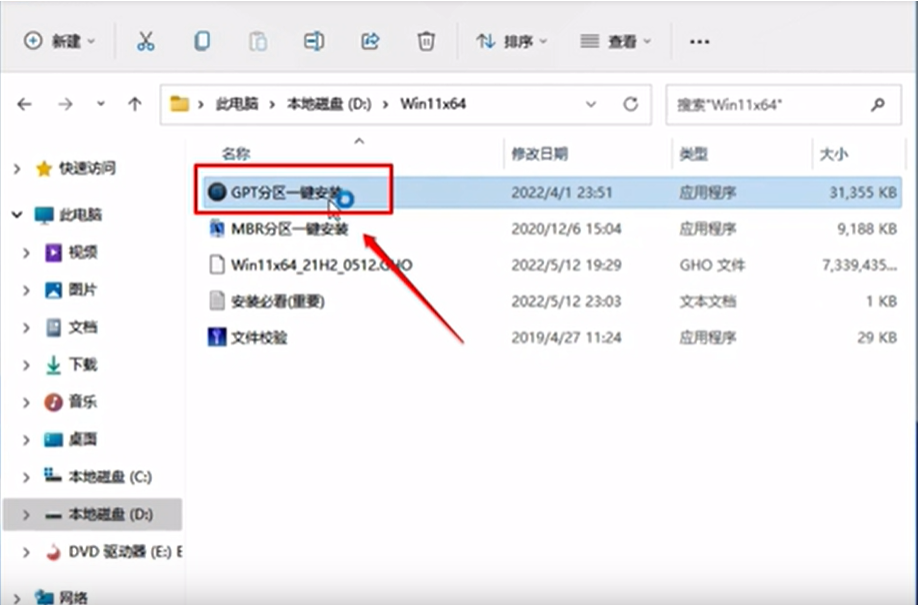
Task: Expand the 视频 folder node
Action: [26, 252]
